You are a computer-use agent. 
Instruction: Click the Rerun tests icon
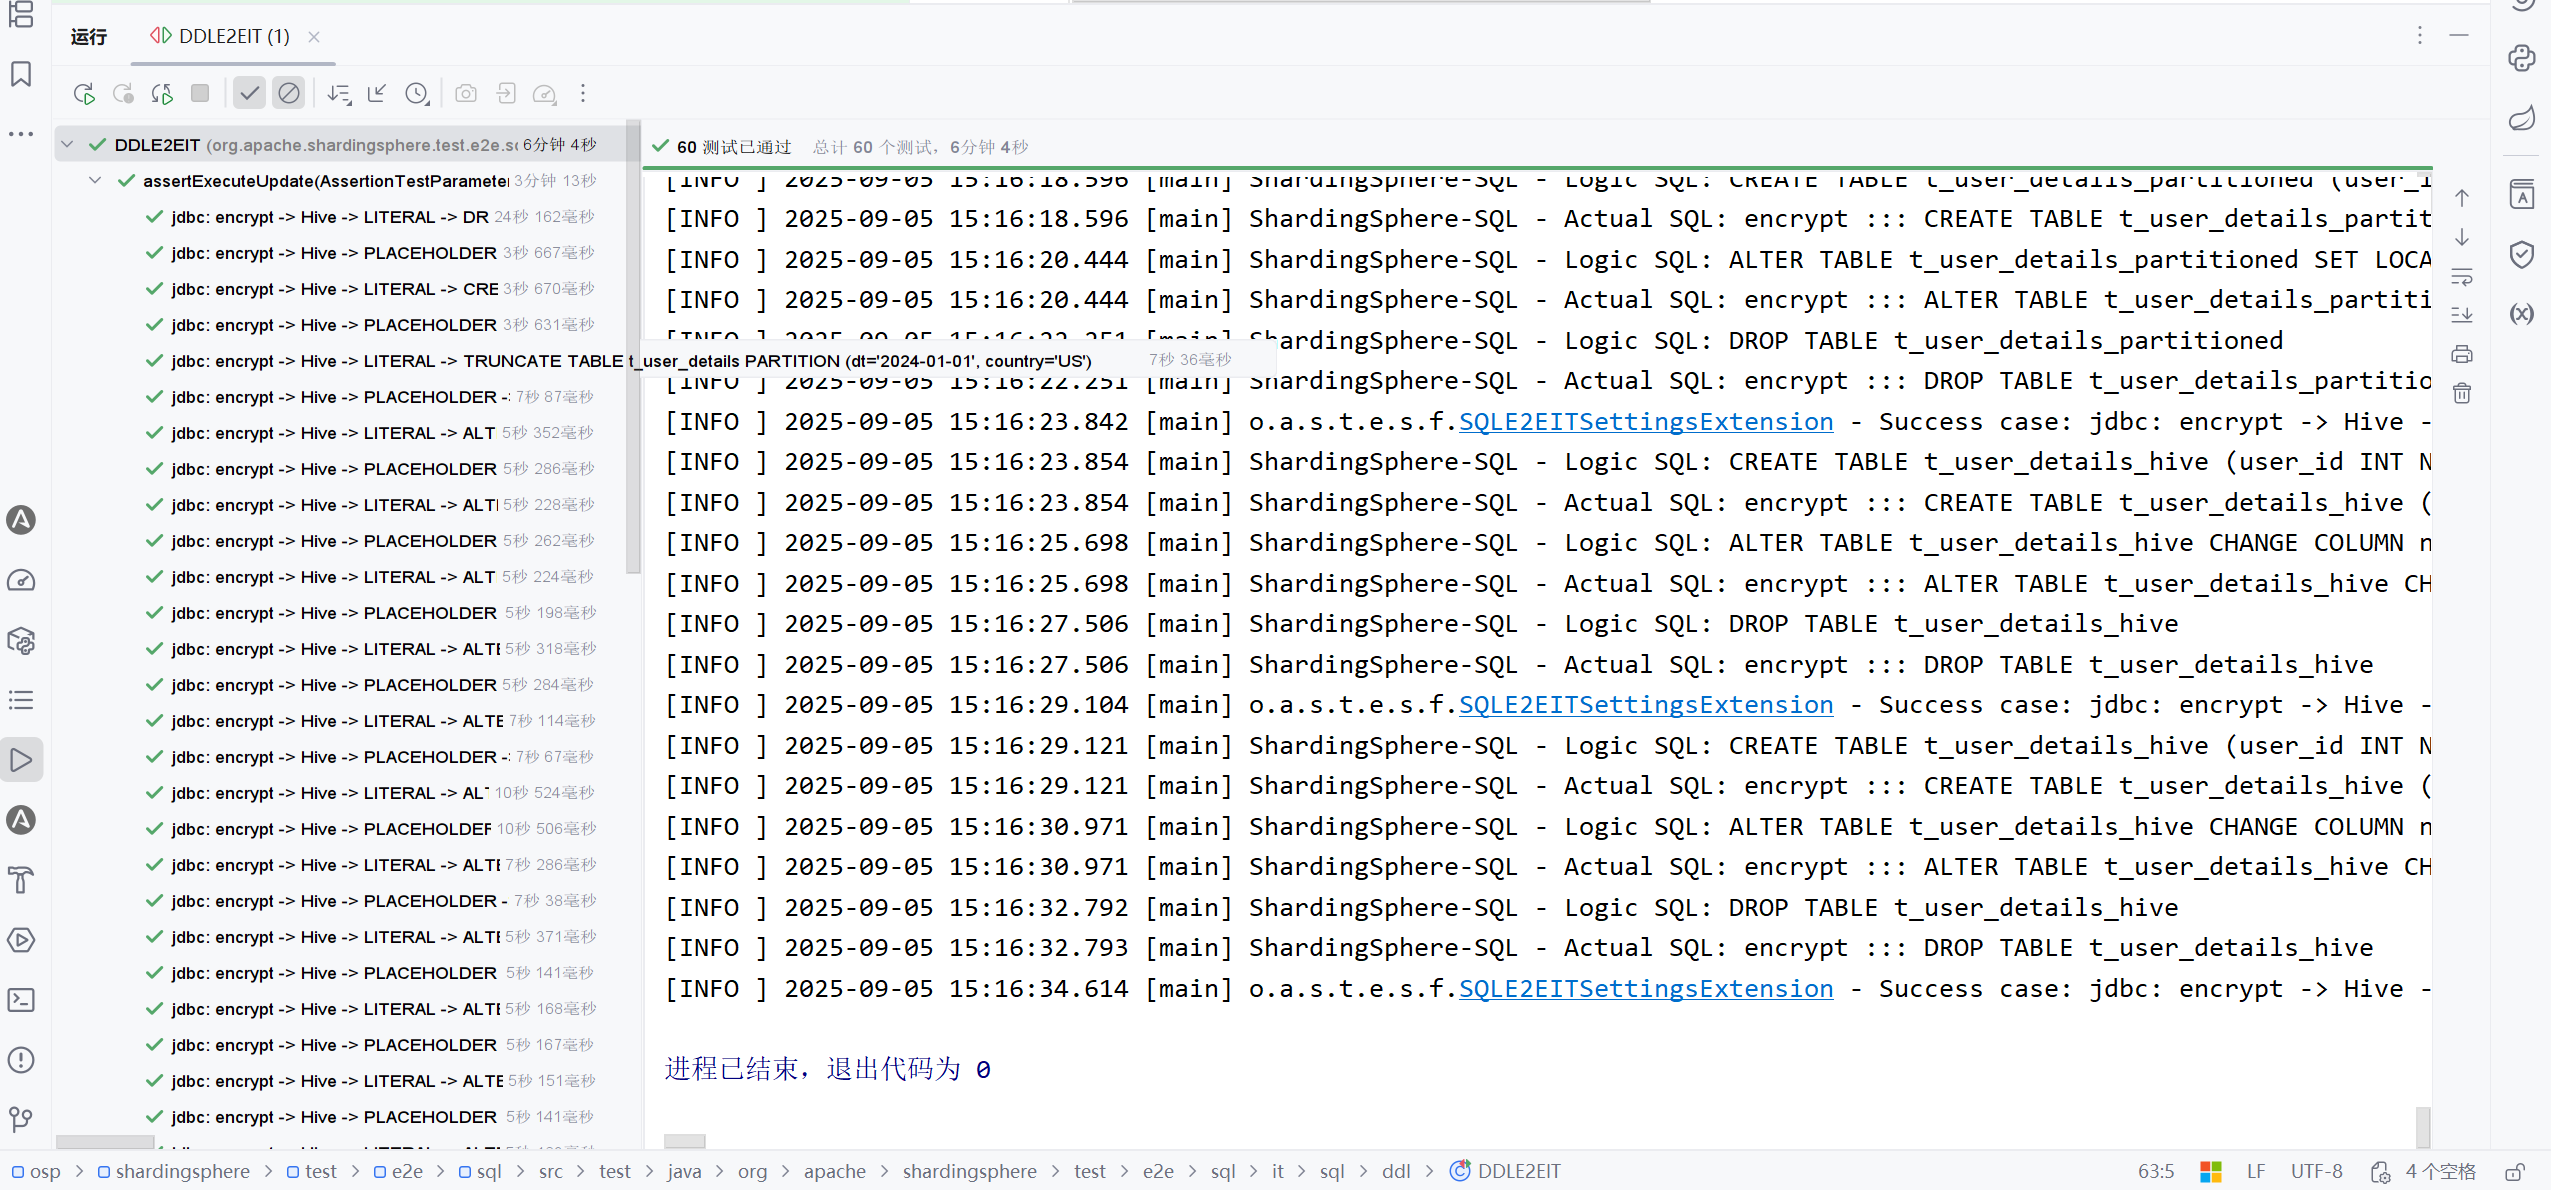84,94
